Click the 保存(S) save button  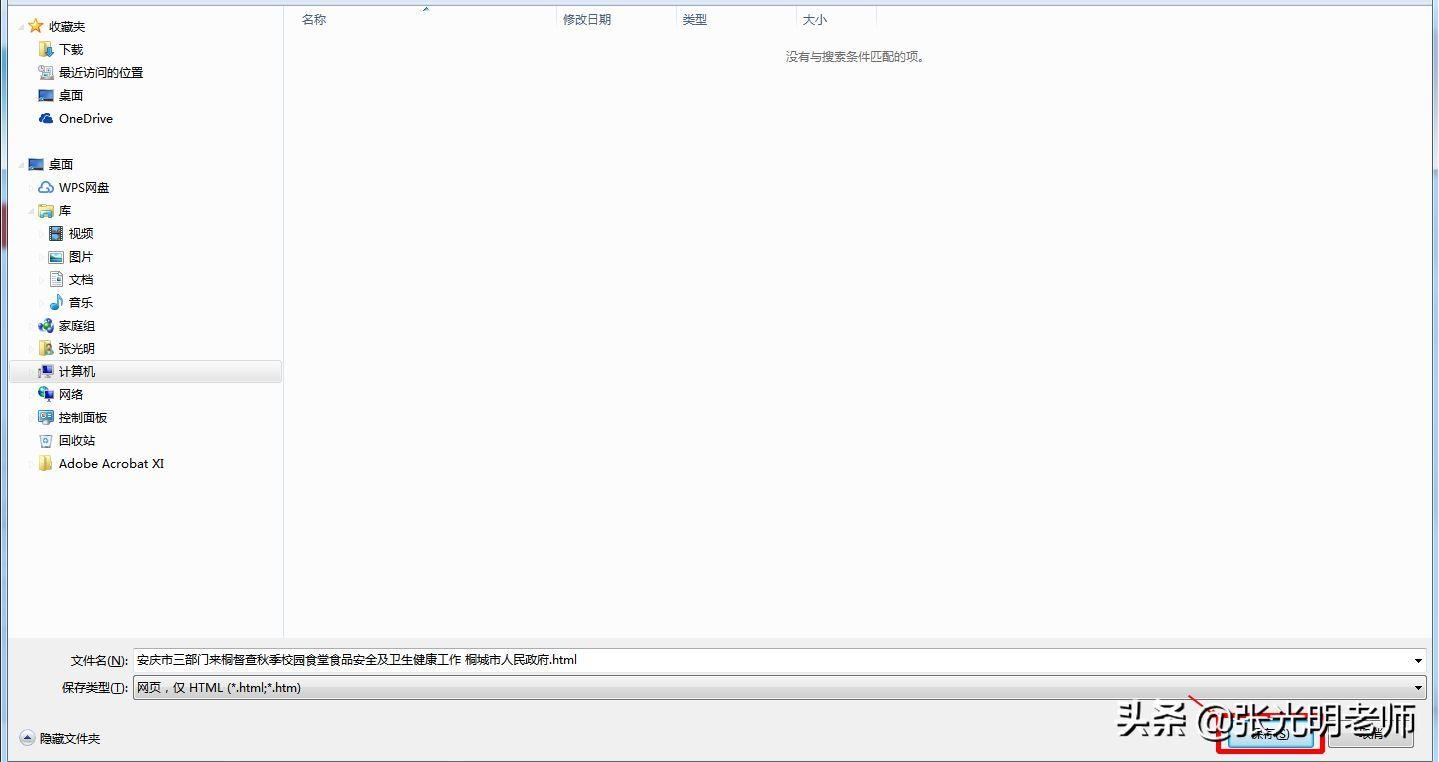1270,734
